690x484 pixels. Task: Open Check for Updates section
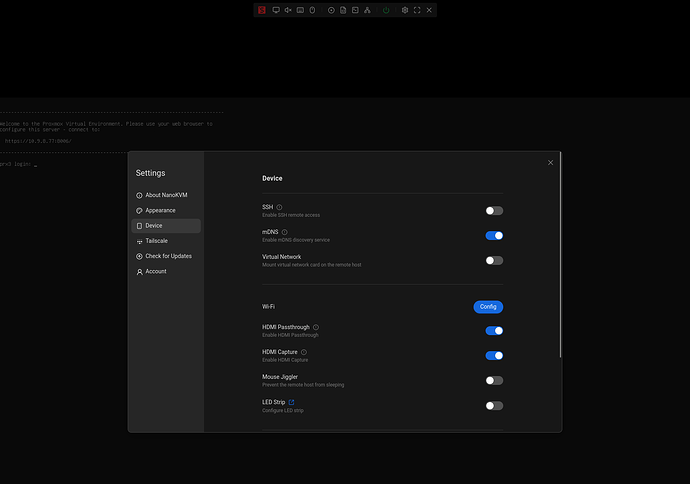pos(166,256)
